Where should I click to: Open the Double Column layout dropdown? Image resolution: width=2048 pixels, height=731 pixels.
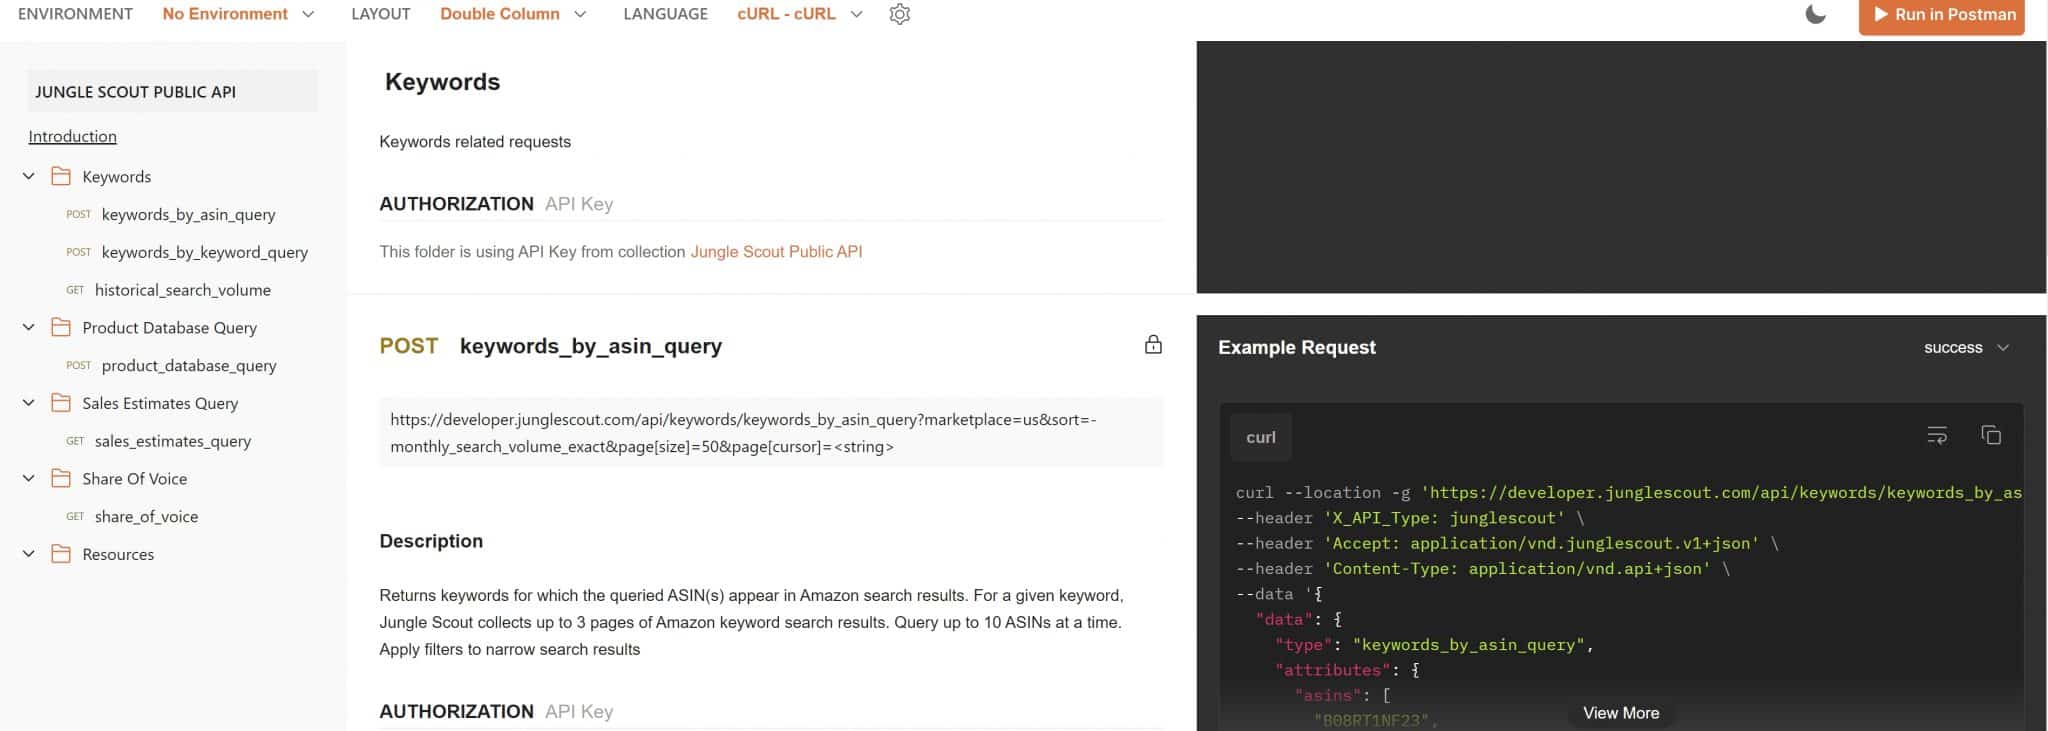[x=513, y=14]
